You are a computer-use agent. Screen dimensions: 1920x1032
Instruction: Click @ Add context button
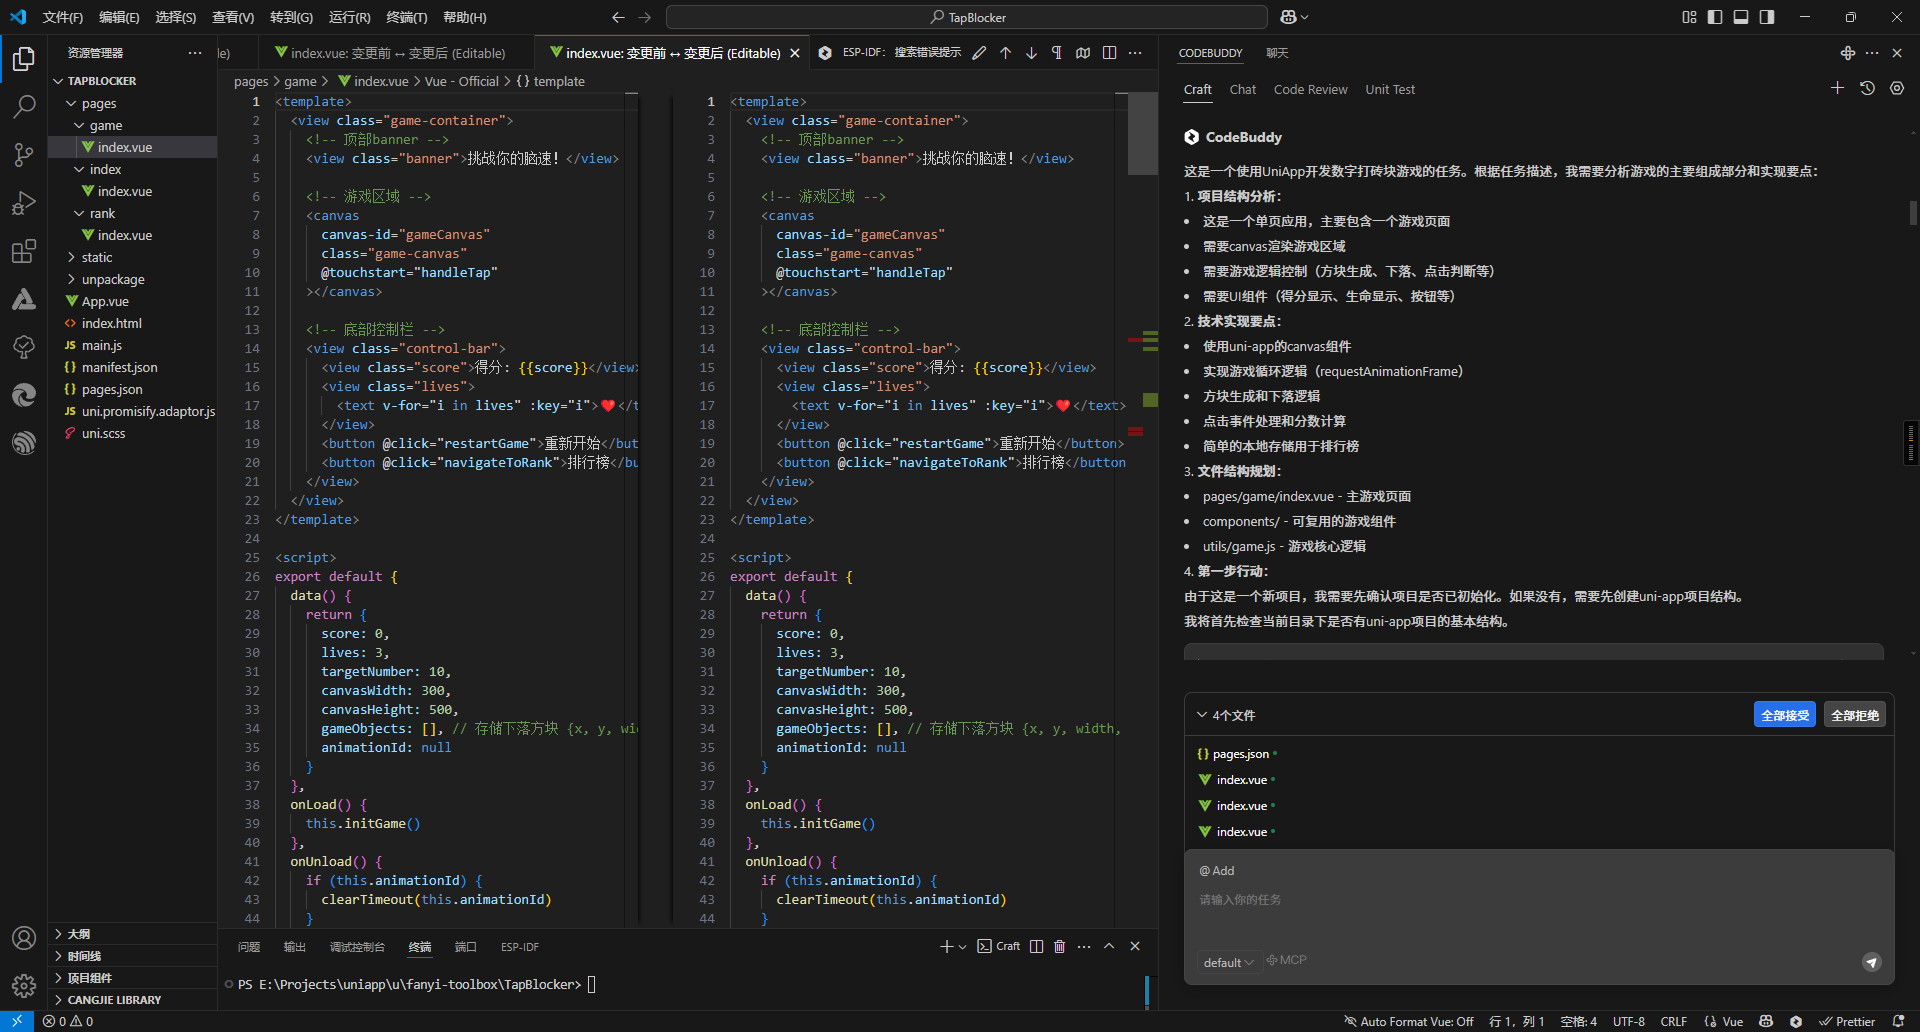(x=1217, y=871)
